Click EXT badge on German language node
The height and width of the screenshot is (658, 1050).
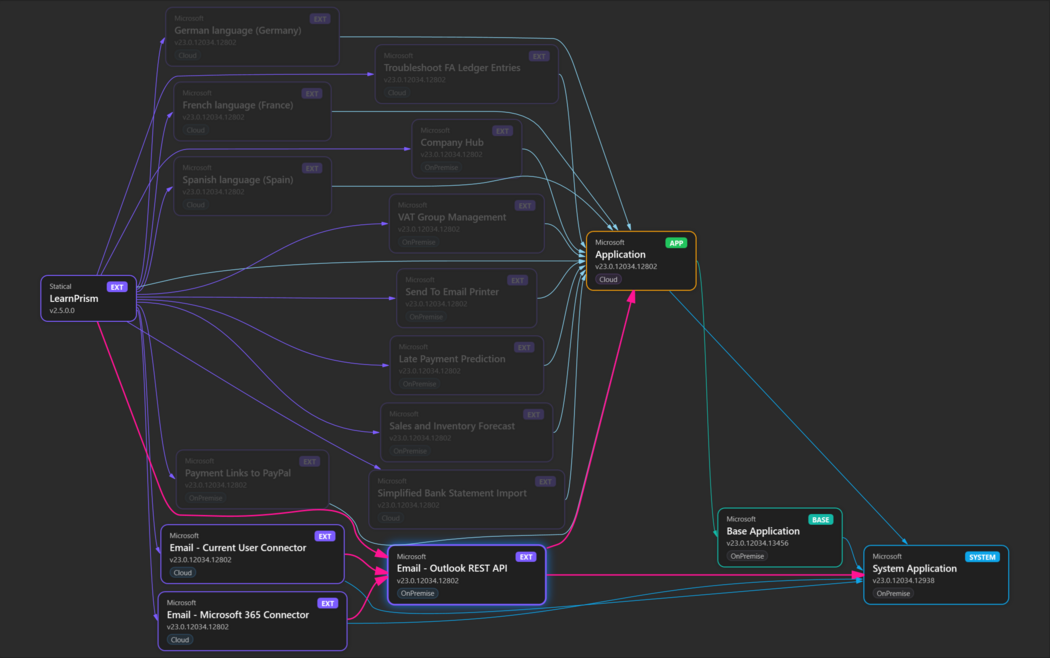pyautogui.click(x=319, y=19)
